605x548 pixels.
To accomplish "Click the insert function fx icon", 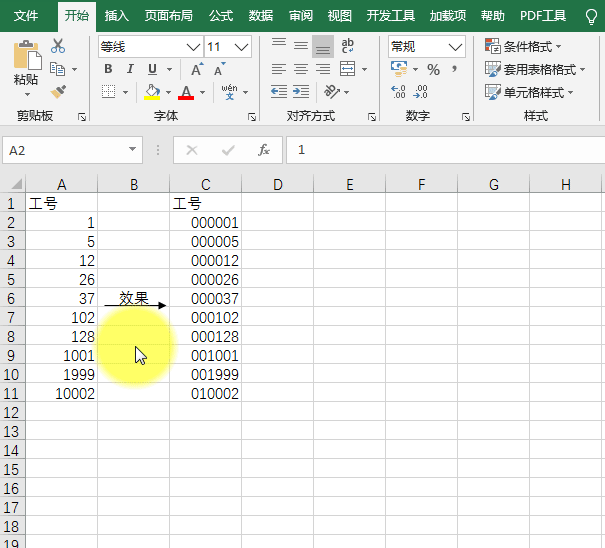I will [264, 150].
